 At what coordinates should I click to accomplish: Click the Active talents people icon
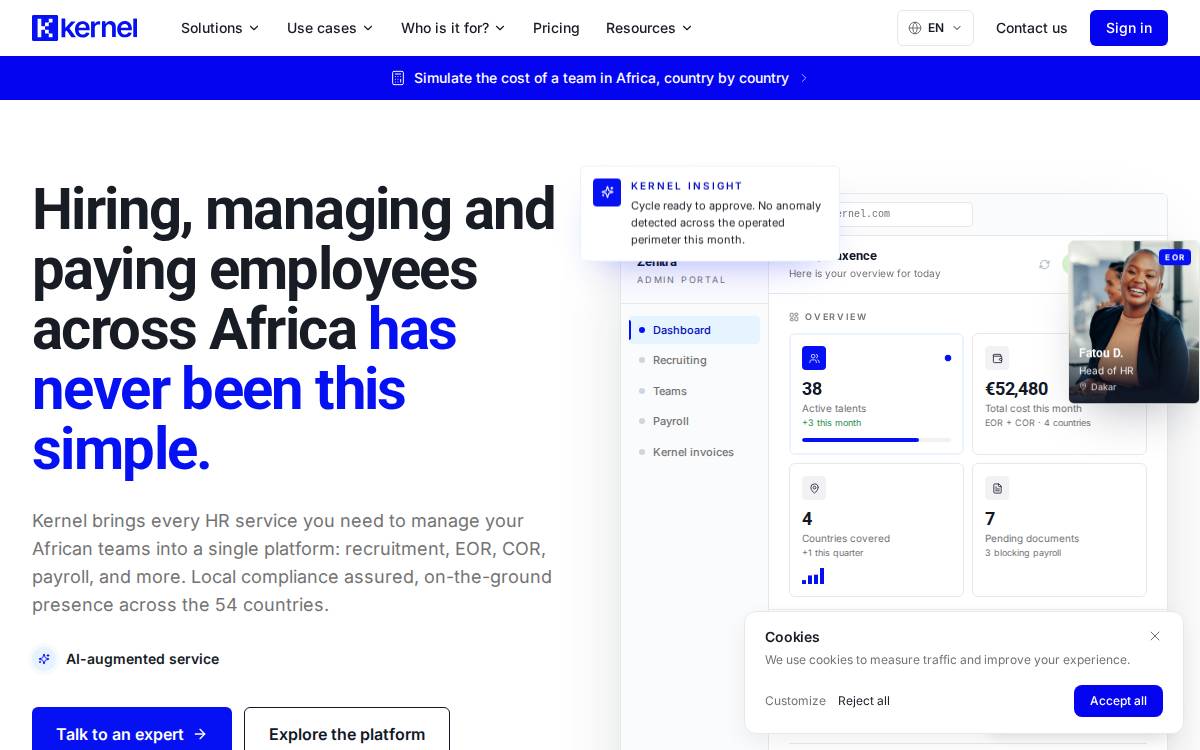point(814,358)
